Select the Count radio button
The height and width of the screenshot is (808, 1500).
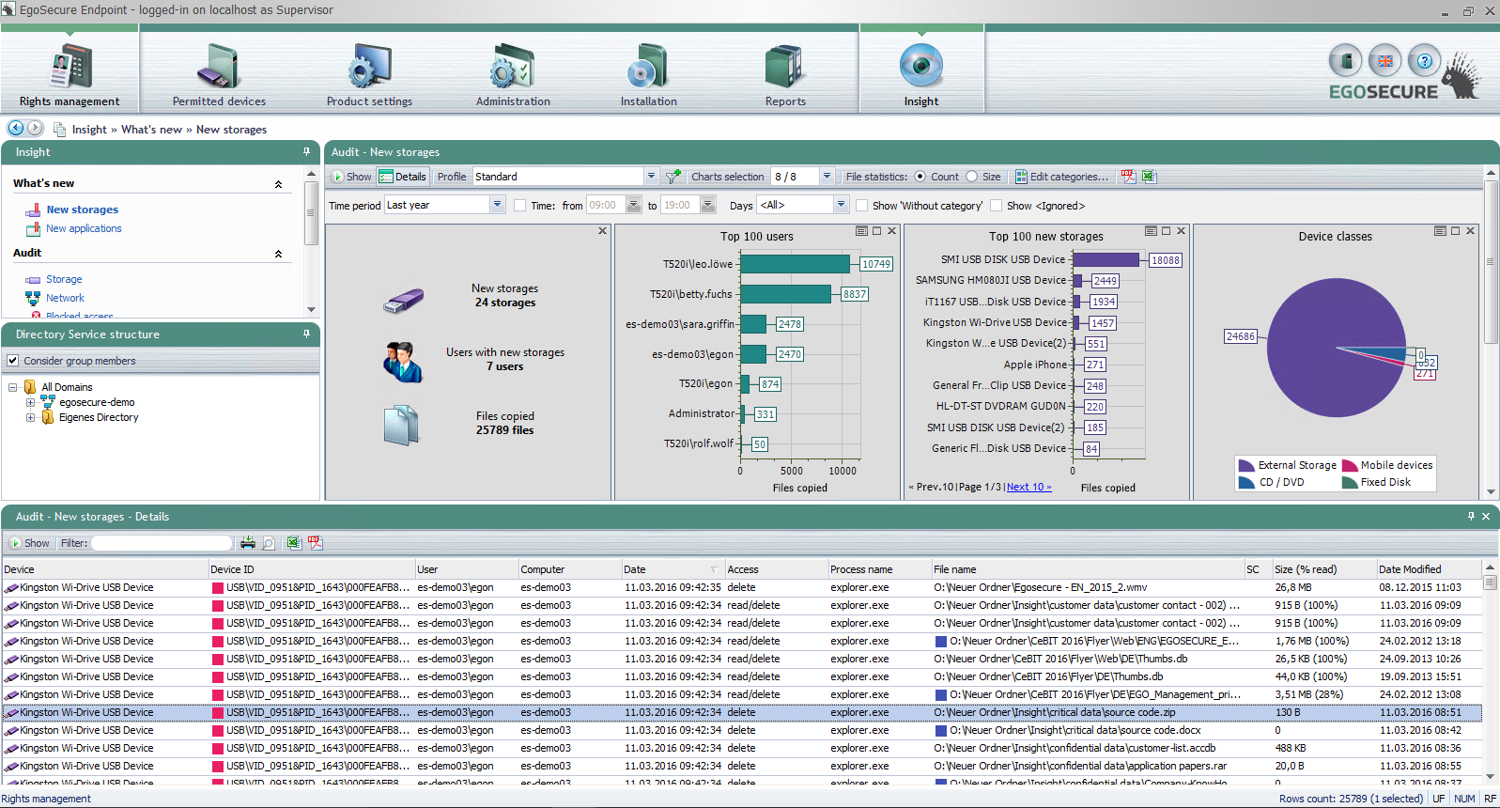920,176
